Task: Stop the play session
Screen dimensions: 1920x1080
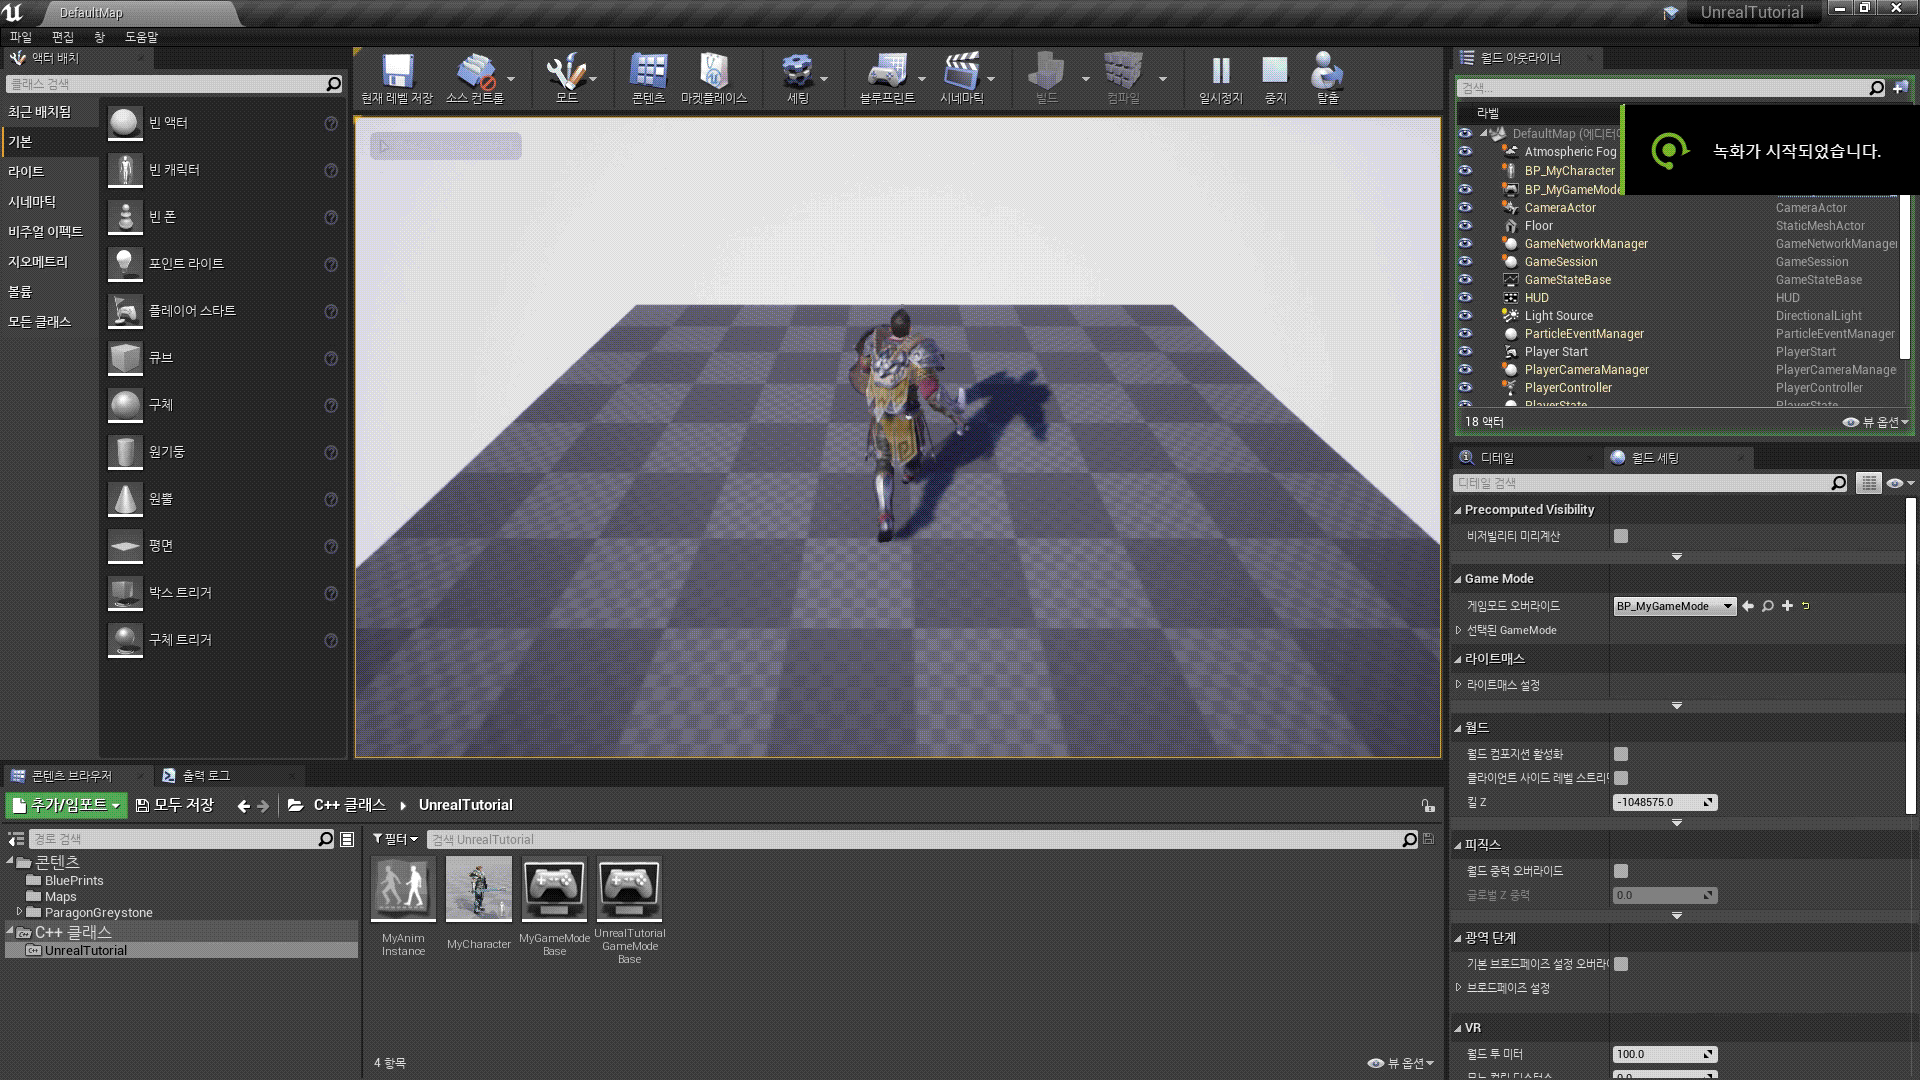Action: coord(1275,79)
